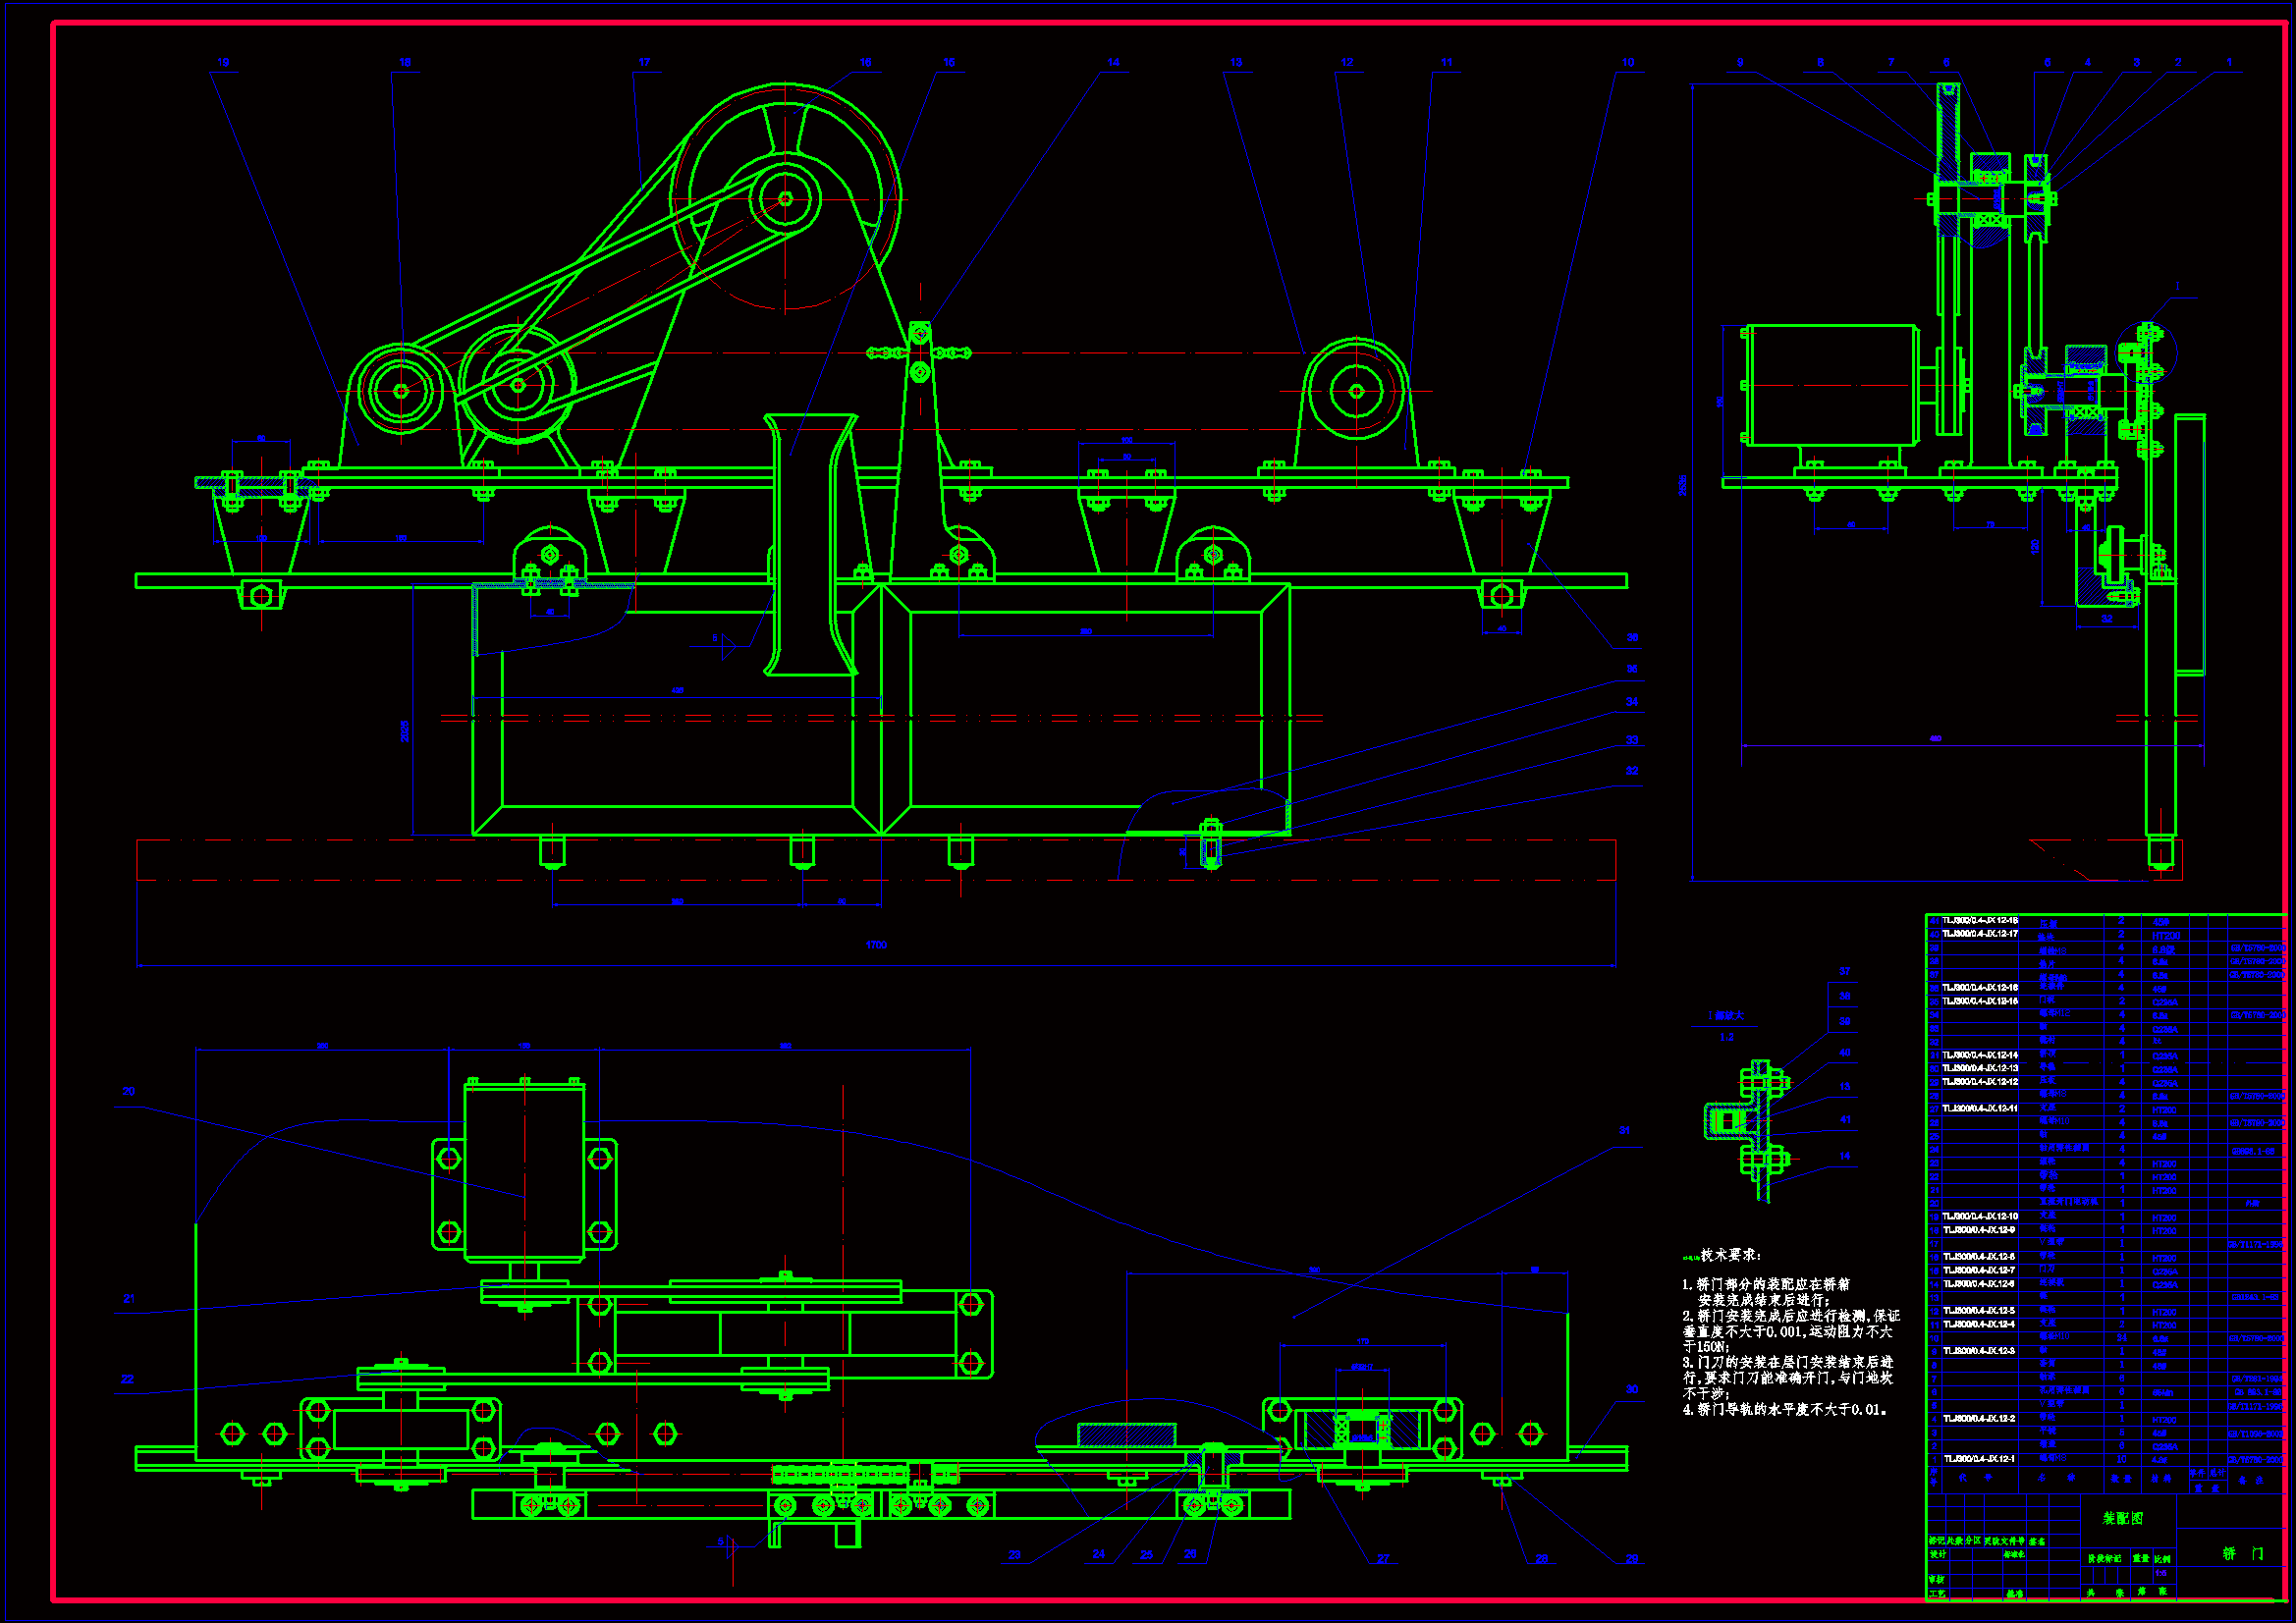This screenshot has width=2296, height=1623.
Task: Click part balloon number 20
Action: [128, 1091]
